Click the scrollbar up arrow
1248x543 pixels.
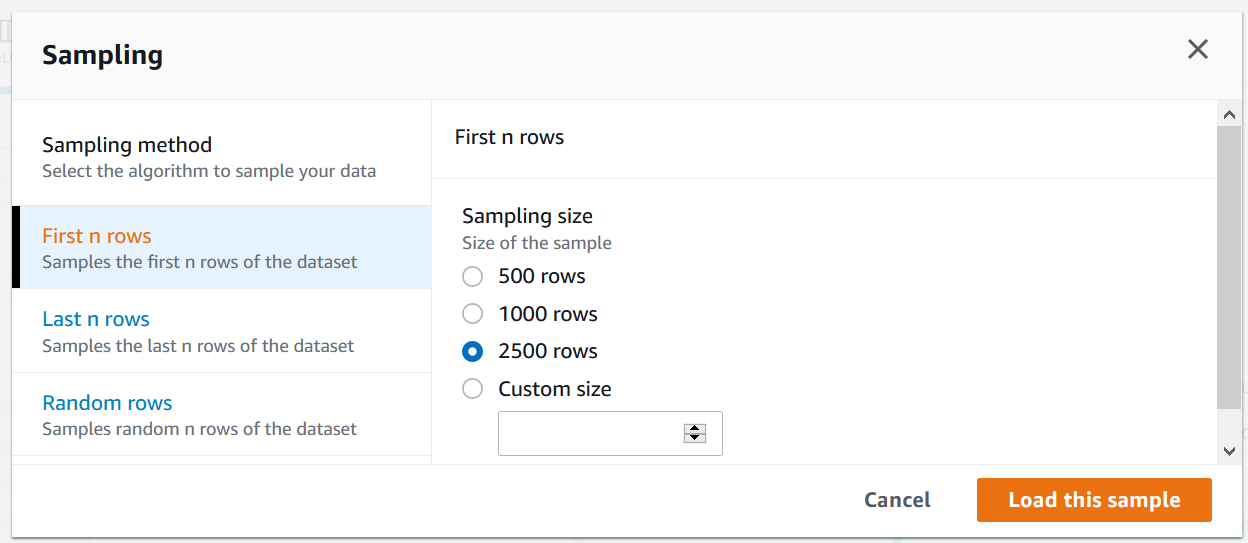point(1229,114)
